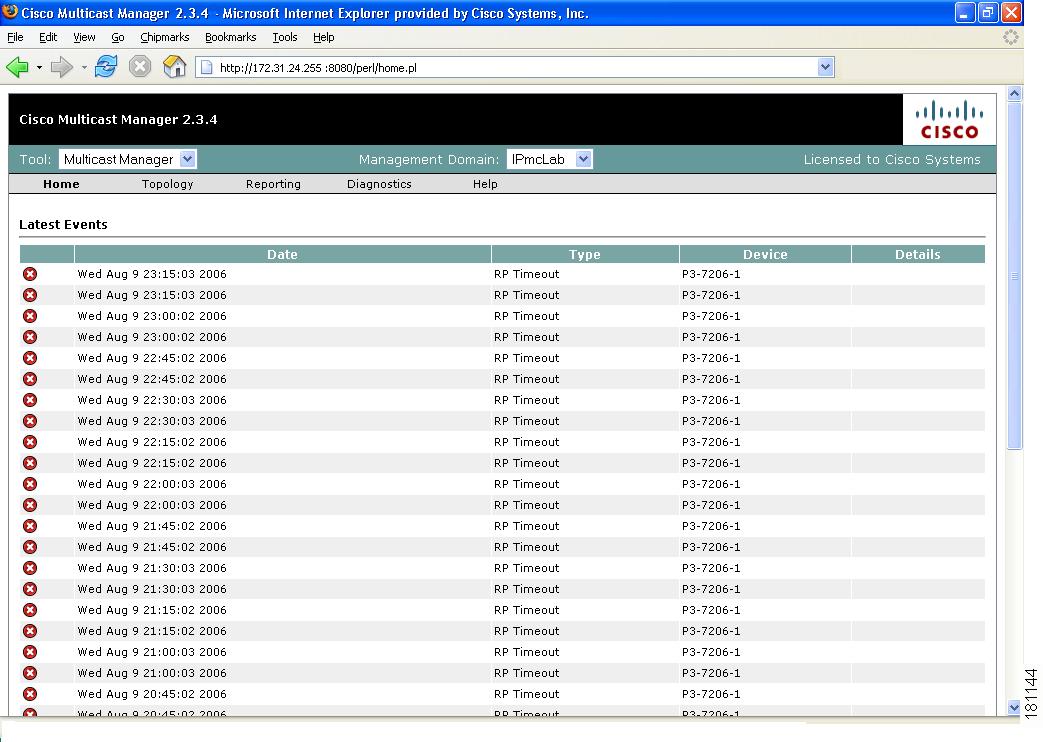Screen dimensions: 1043x742
Task: Expand the address bar URL dropdown
Action: 825,67
